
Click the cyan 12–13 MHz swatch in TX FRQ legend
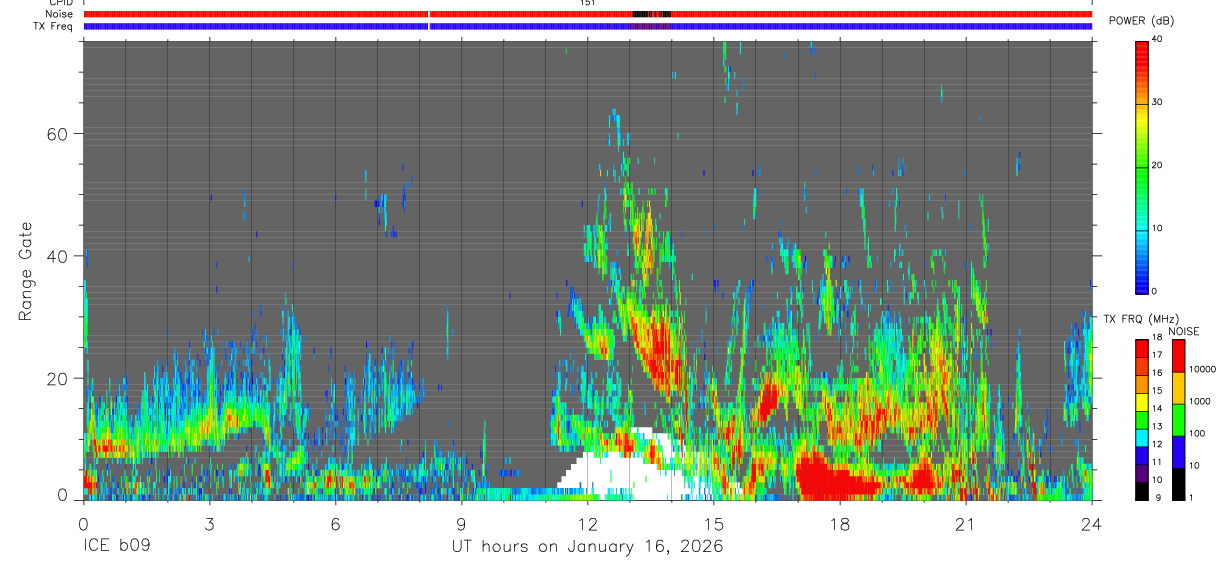pos(1141,438)
